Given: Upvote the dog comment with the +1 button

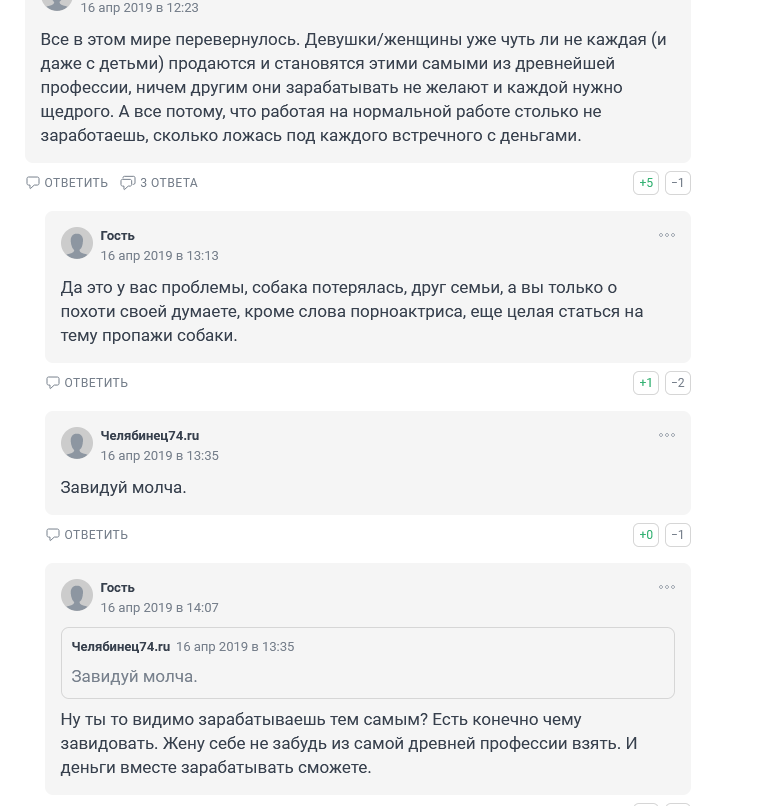Looking at the screenshot, I should (x=646, y=383).
